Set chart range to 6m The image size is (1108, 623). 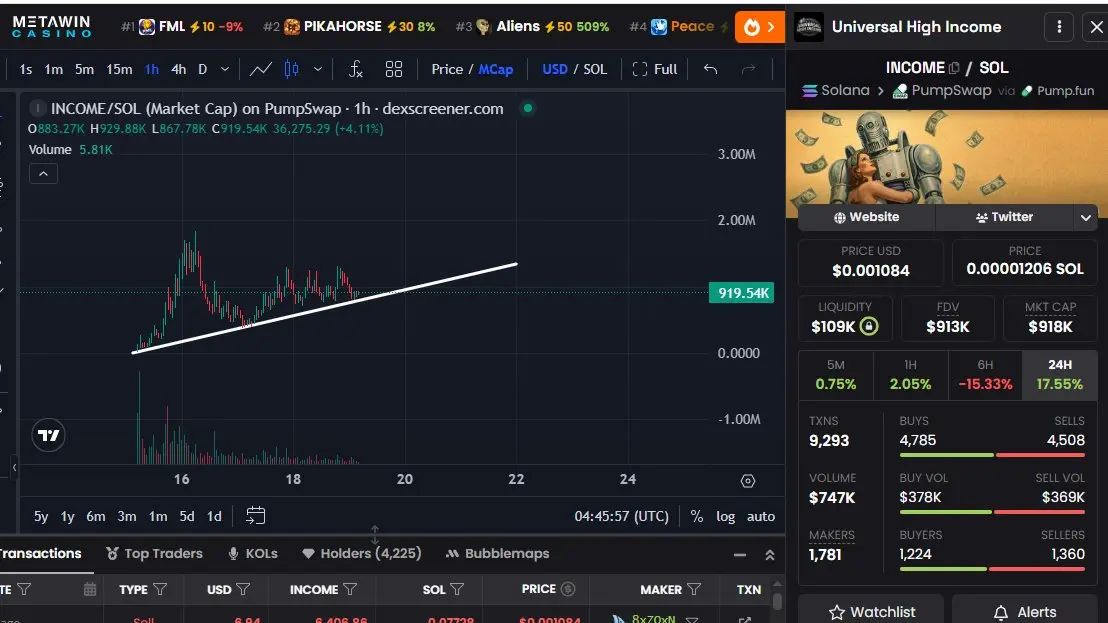(95, 516)
